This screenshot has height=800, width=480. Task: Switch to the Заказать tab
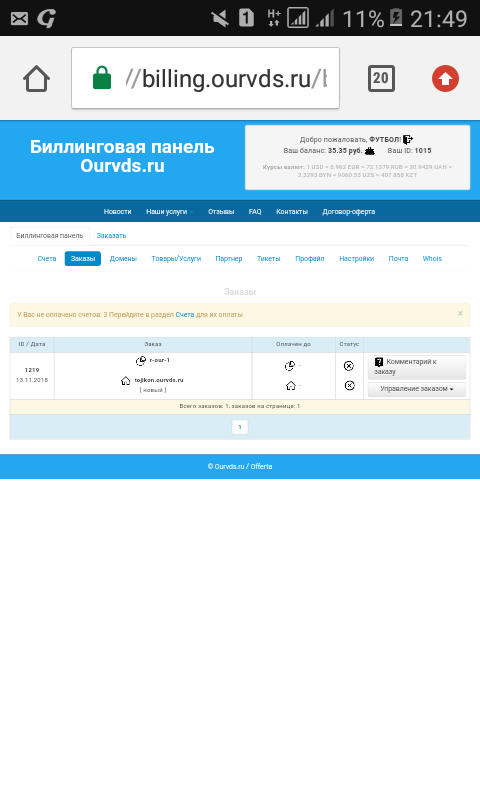point(111,236)
